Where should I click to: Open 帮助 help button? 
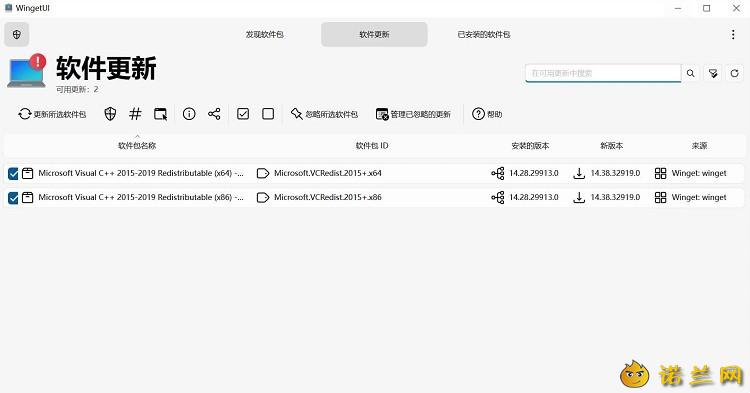487,114
